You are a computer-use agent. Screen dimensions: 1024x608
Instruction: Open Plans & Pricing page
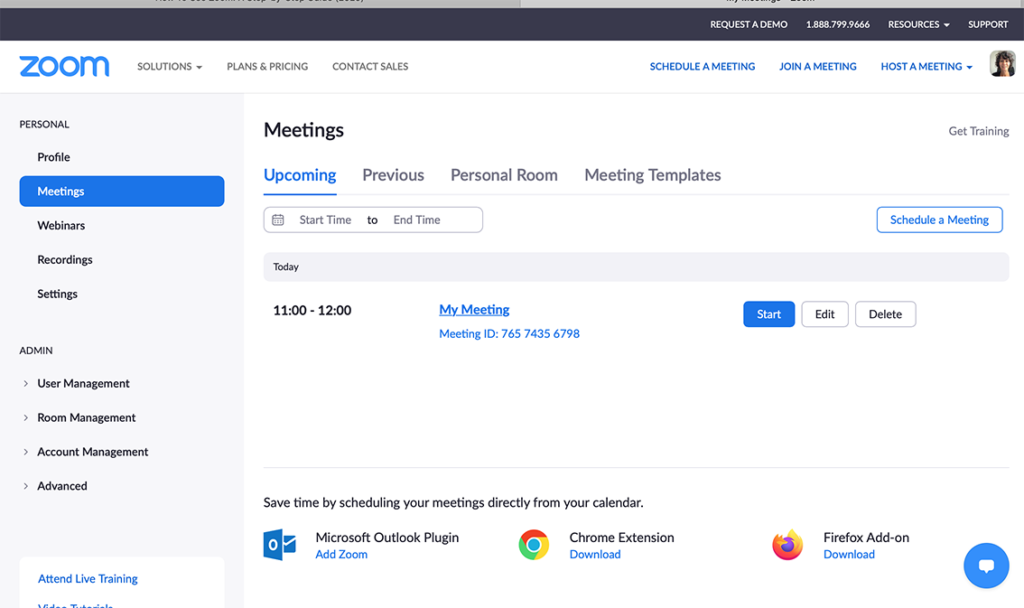pos(267,67)
